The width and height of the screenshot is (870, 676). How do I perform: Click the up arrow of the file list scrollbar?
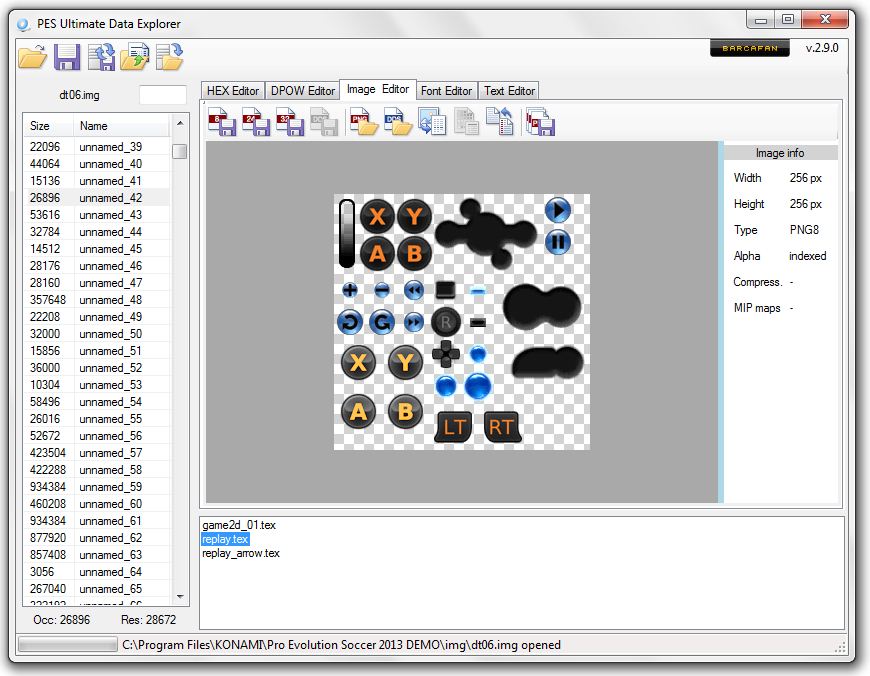pos(180,123)
